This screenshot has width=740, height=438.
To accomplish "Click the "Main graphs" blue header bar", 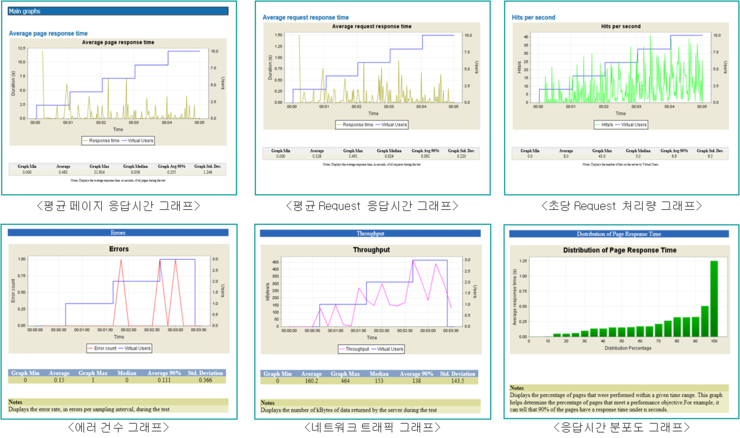I will click(x=118, y=11).
